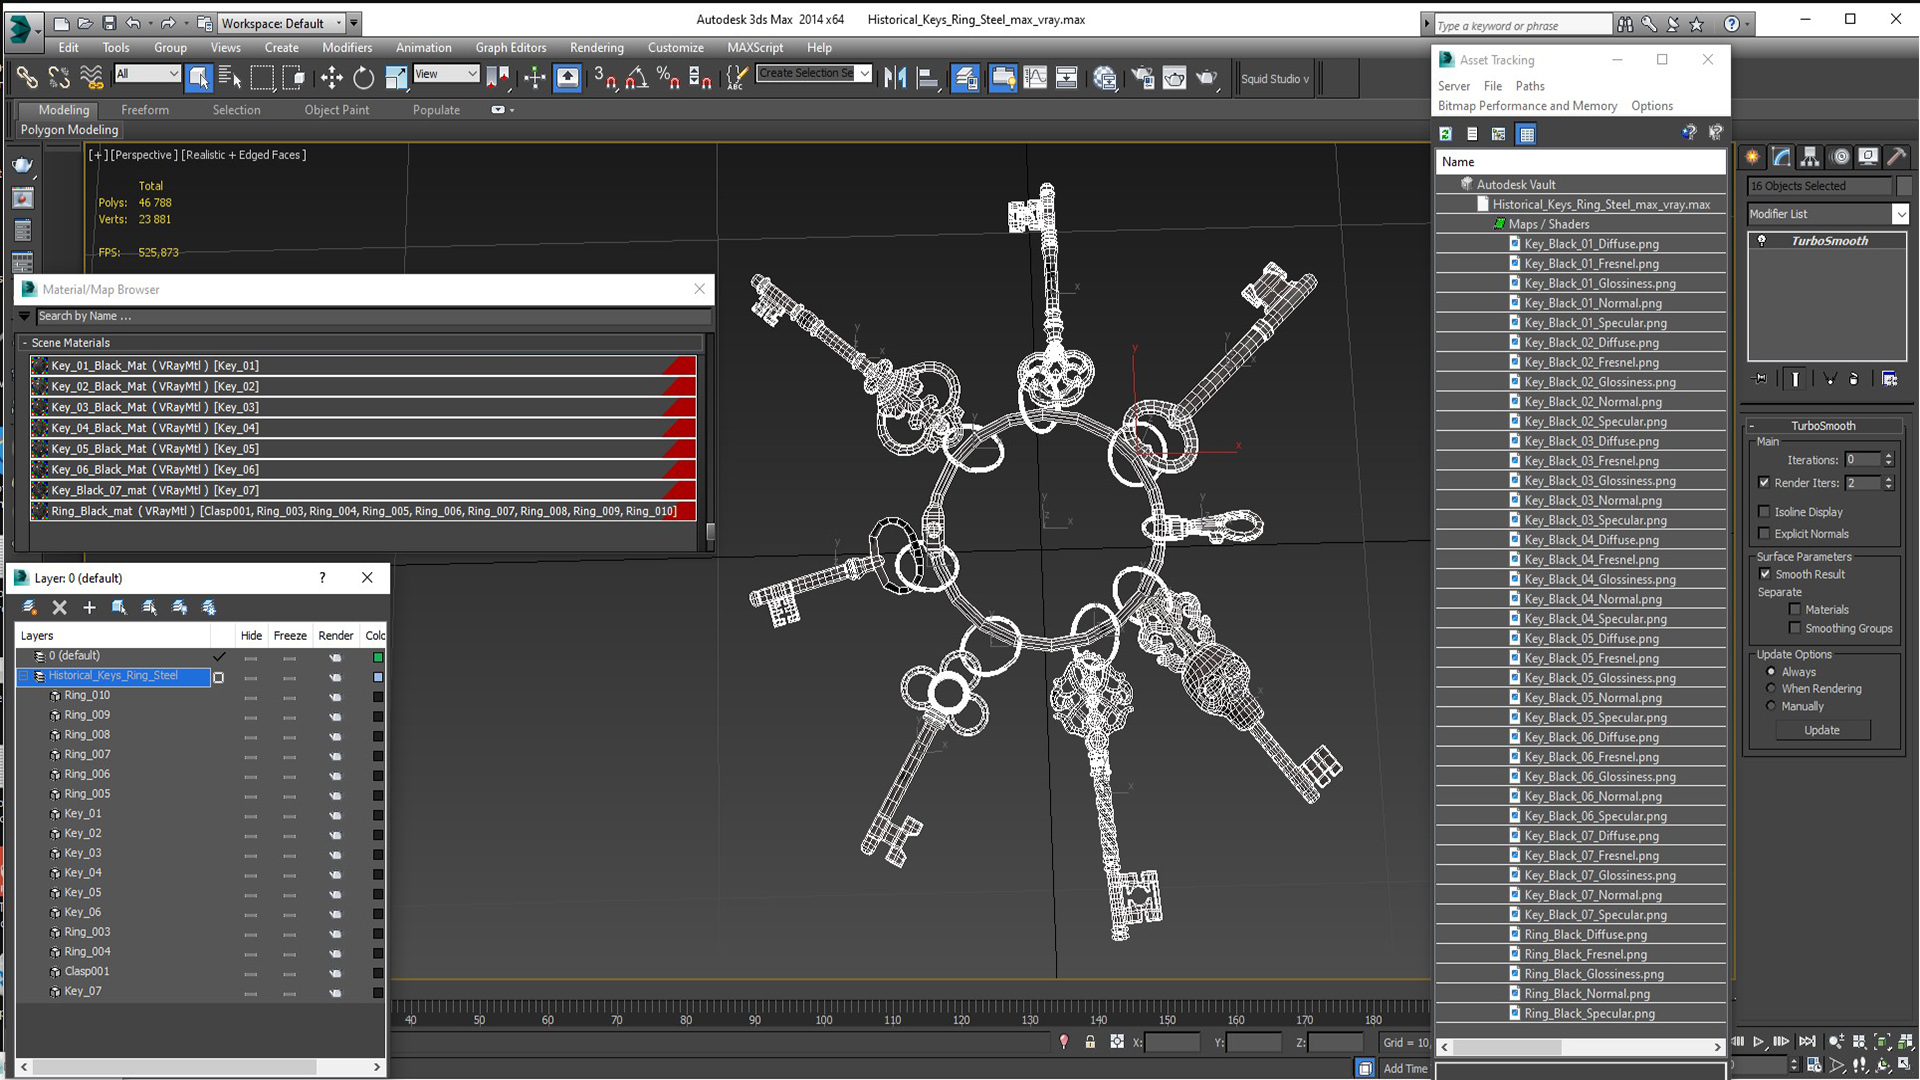1920x1080 pixels.
Task: Click the Mirror tool icon
Action: (895, 78)
